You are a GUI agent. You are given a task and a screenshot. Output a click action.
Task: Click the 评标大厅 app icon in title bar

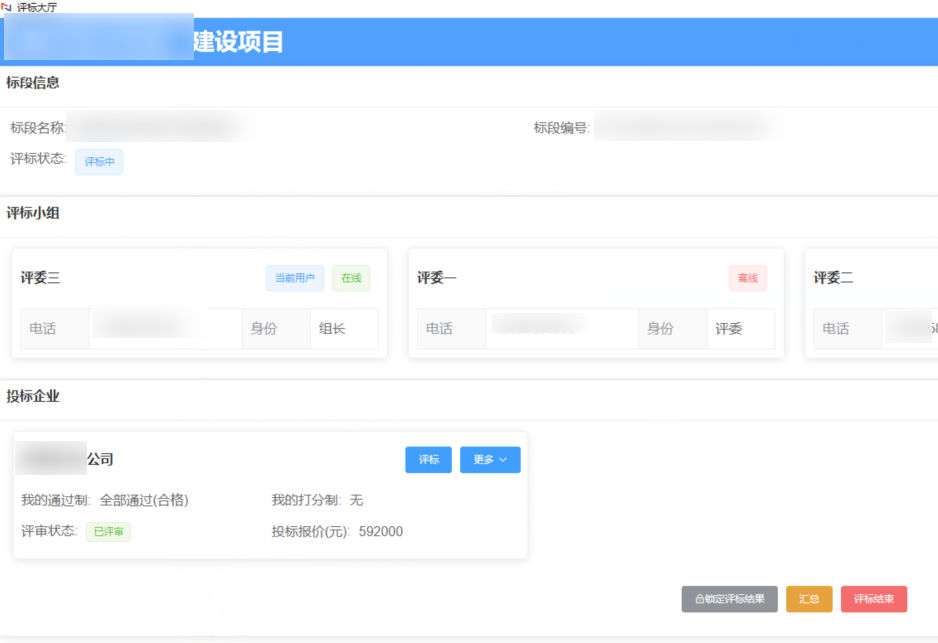7,7
